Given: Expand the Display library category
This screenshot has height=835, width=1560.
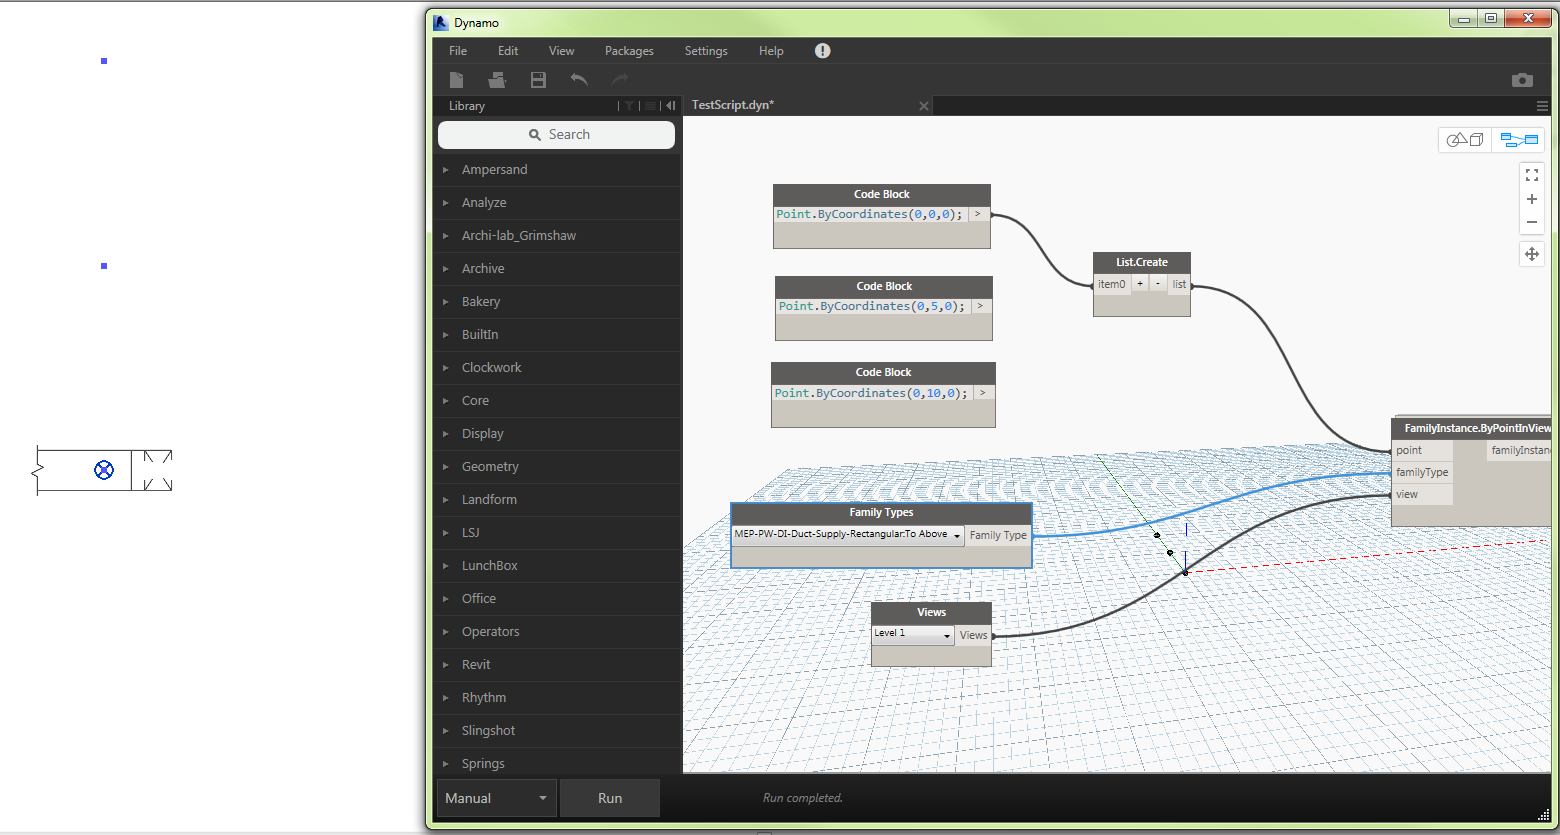Looking at the screenshot, I should 558,434.
